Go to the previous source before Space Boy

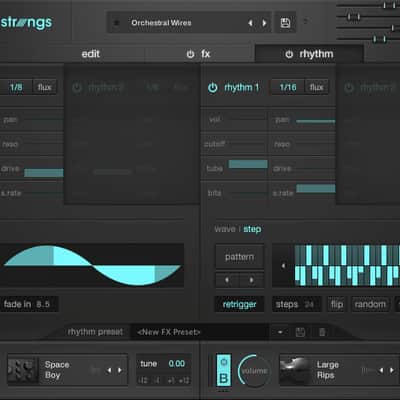tap(109, 370)
